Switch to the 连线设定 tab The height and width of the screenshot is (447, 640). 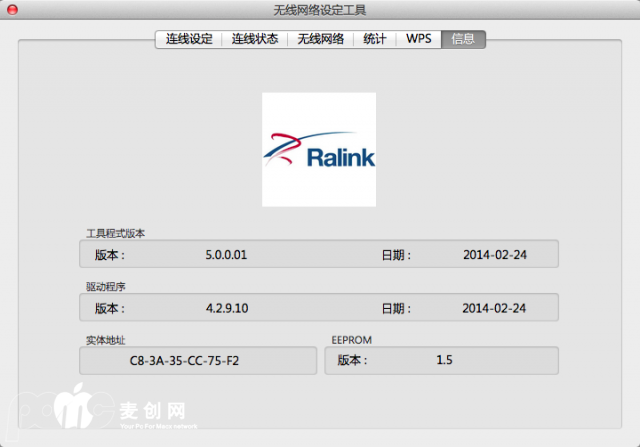(190, 39)
